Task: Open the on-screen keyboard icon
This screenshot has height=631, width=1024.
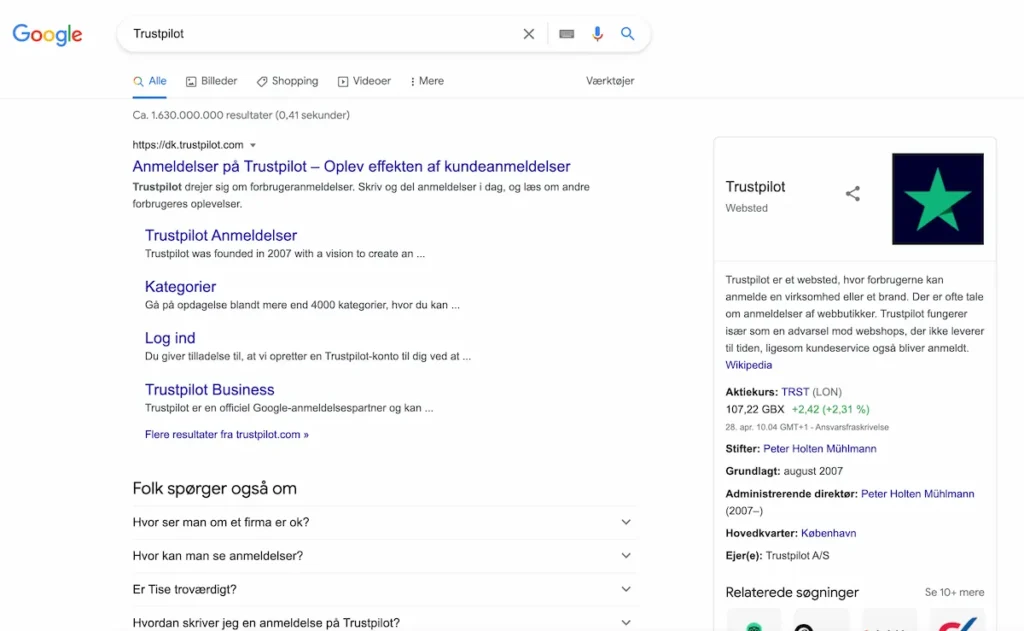Action: click(566, 34)
